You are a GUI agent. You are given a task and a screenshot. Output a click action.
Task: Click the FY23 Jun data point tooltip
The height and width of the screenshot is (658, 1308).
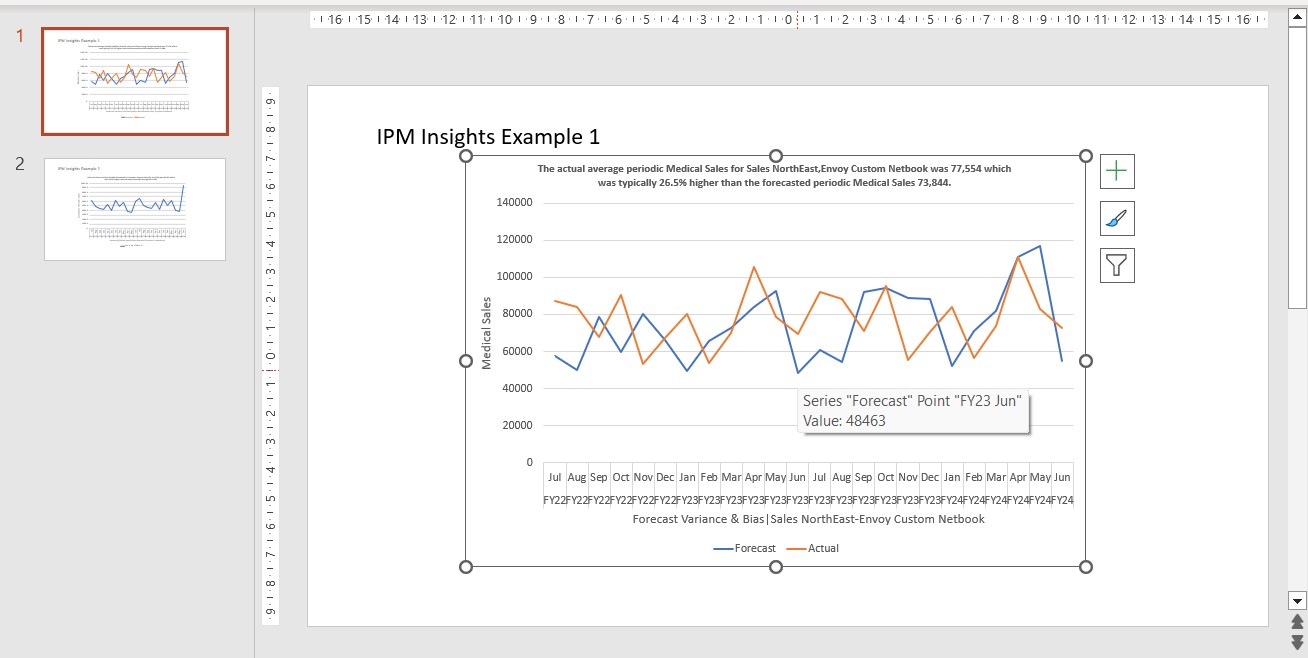[x=913, y=410]
